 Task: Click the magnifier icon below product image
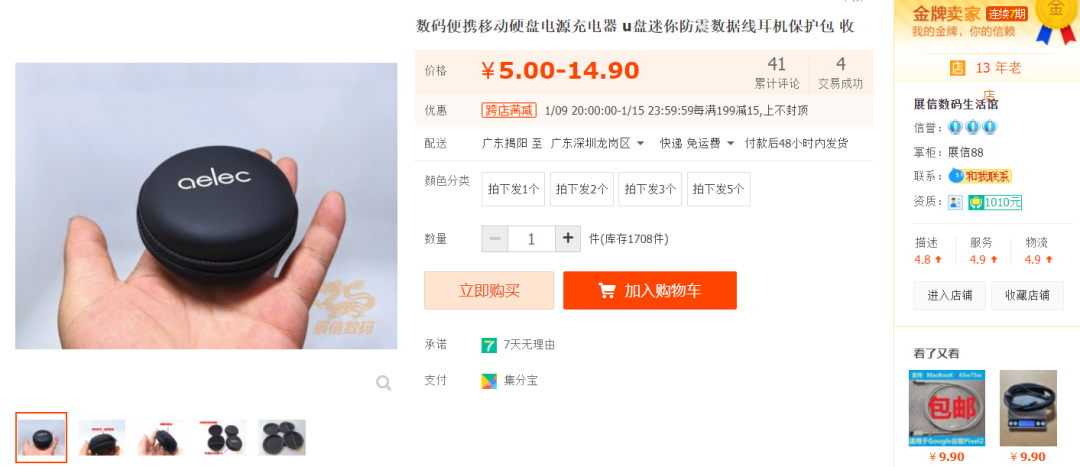click(384, 383)
